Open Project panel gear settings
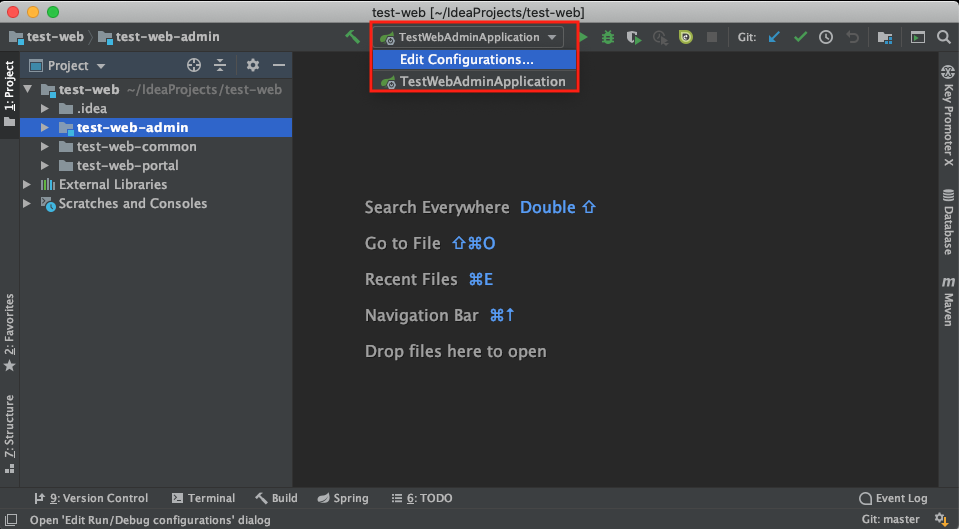 click(253, 65)
